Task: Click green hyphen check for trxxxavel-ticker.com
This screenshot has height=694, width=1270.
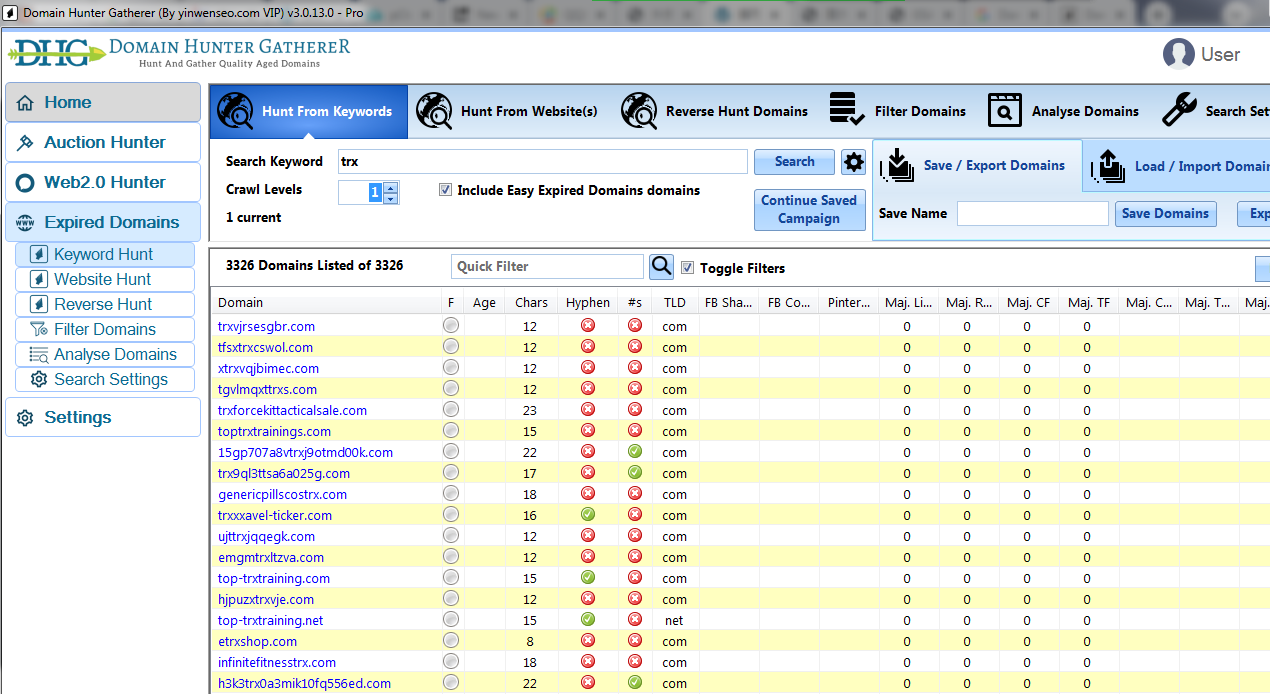Action: tap(588, 514)
